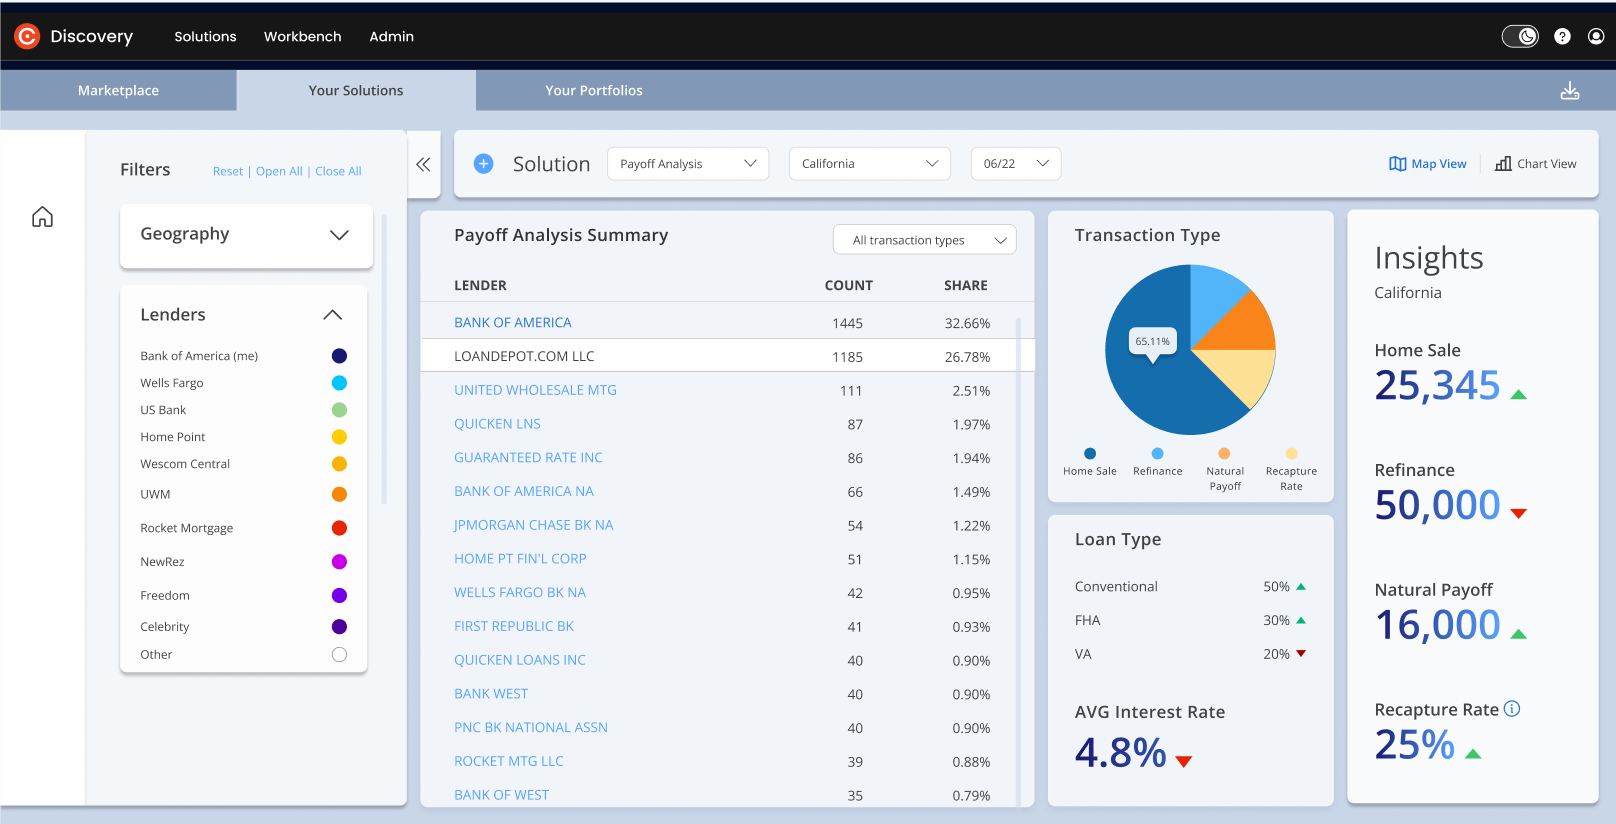Open QUICKEN LNS lender link
The height and width of the screenshot is (824, 1616).
click(497, 424)
